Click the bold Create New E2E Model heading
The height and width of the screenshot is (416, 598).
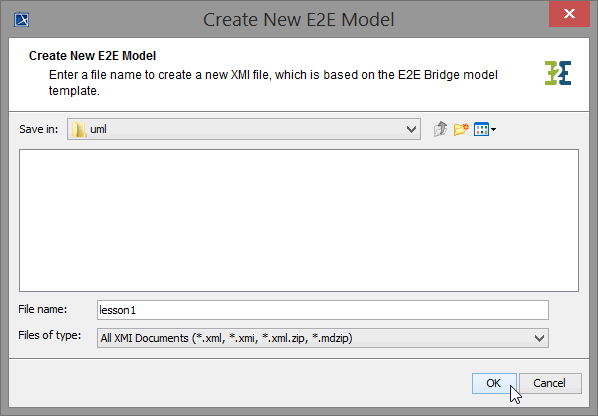coord(92,56)
